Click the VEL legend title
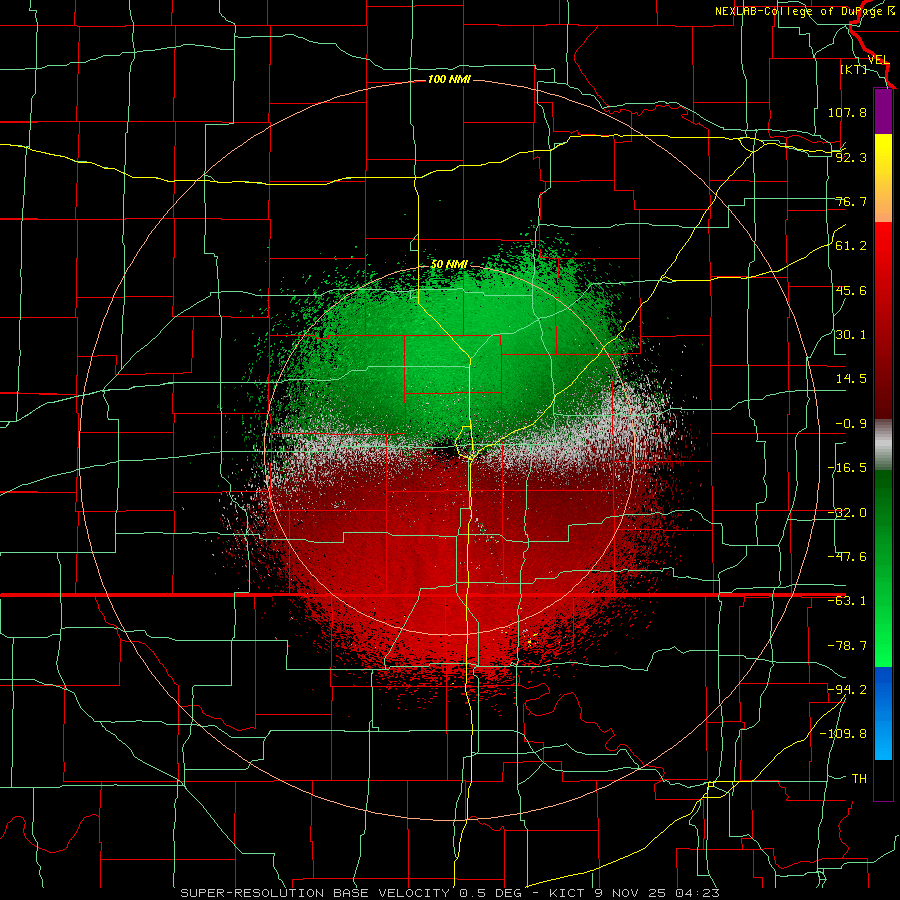 coord(878,60)
